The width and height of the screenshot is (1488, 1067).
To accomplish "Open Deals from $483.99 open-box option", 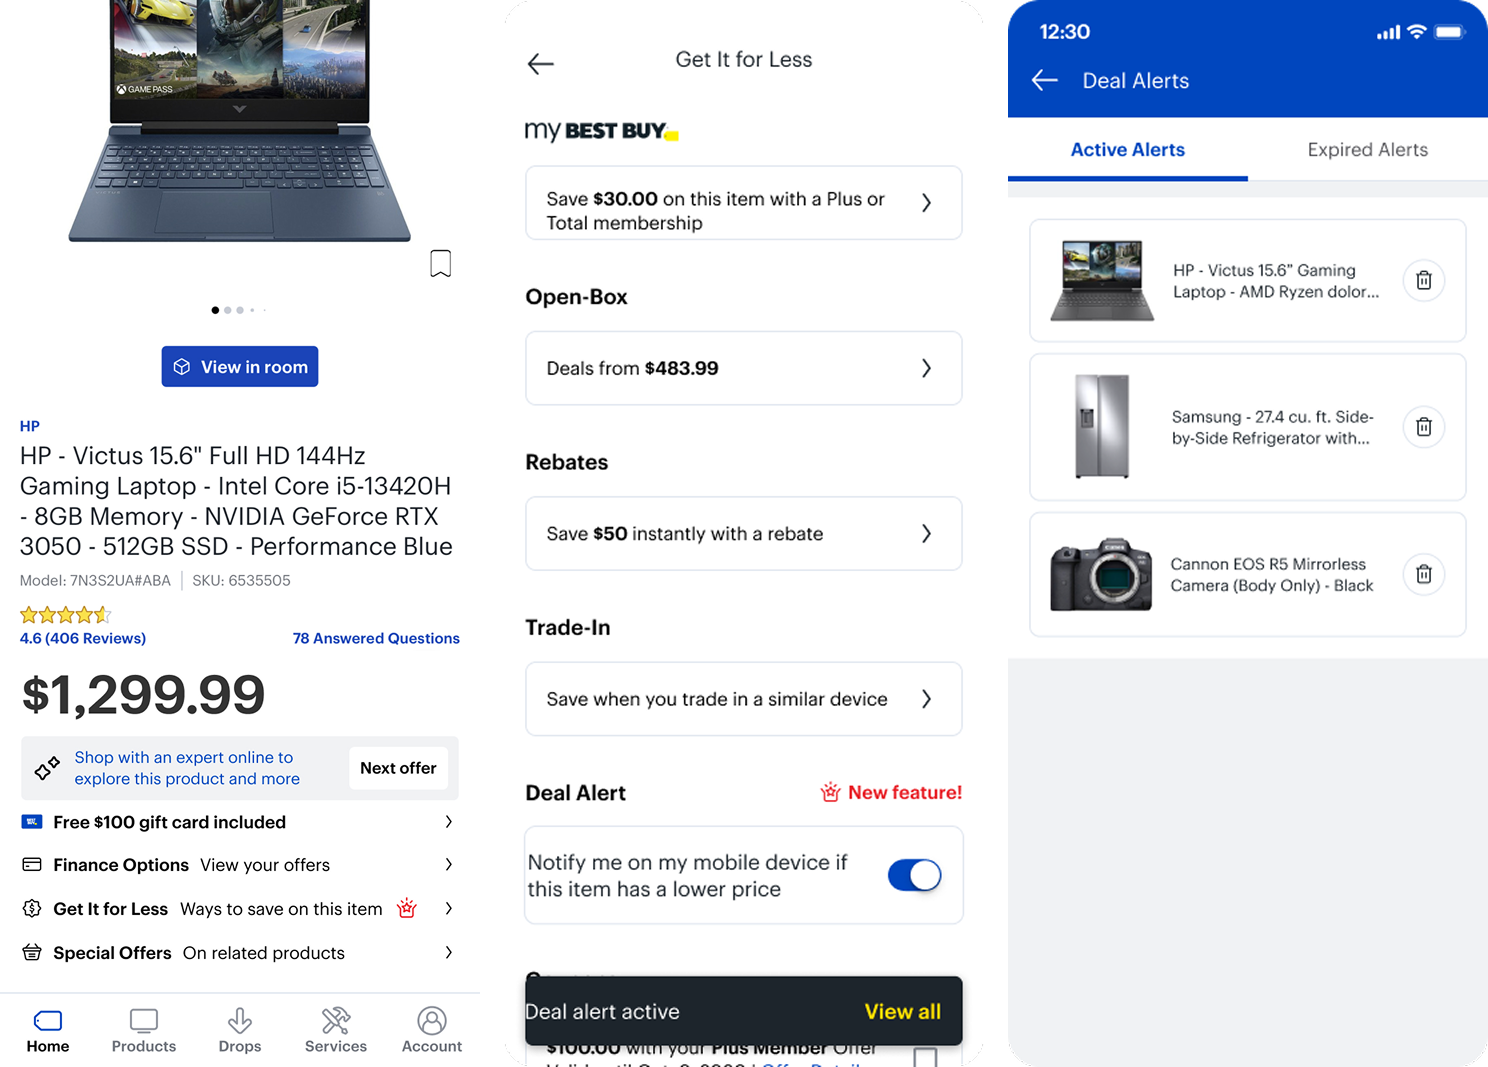I will click(x=744, y=368).
